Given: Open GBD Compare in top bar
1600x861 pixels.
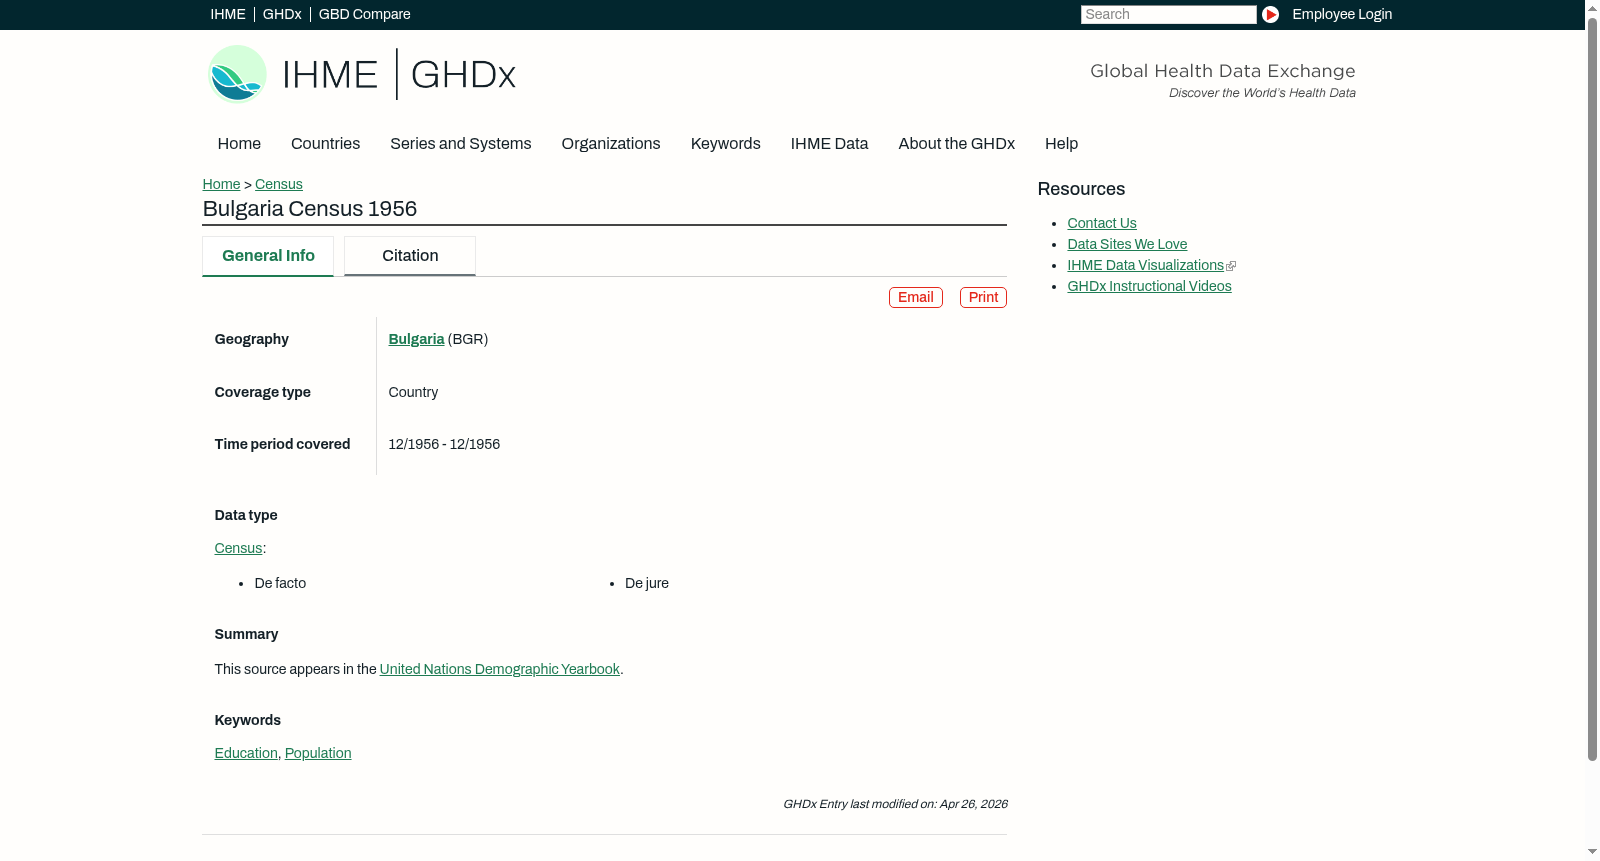Looking at the screenshot, I should pyautogui.click(x=365, y=14).
